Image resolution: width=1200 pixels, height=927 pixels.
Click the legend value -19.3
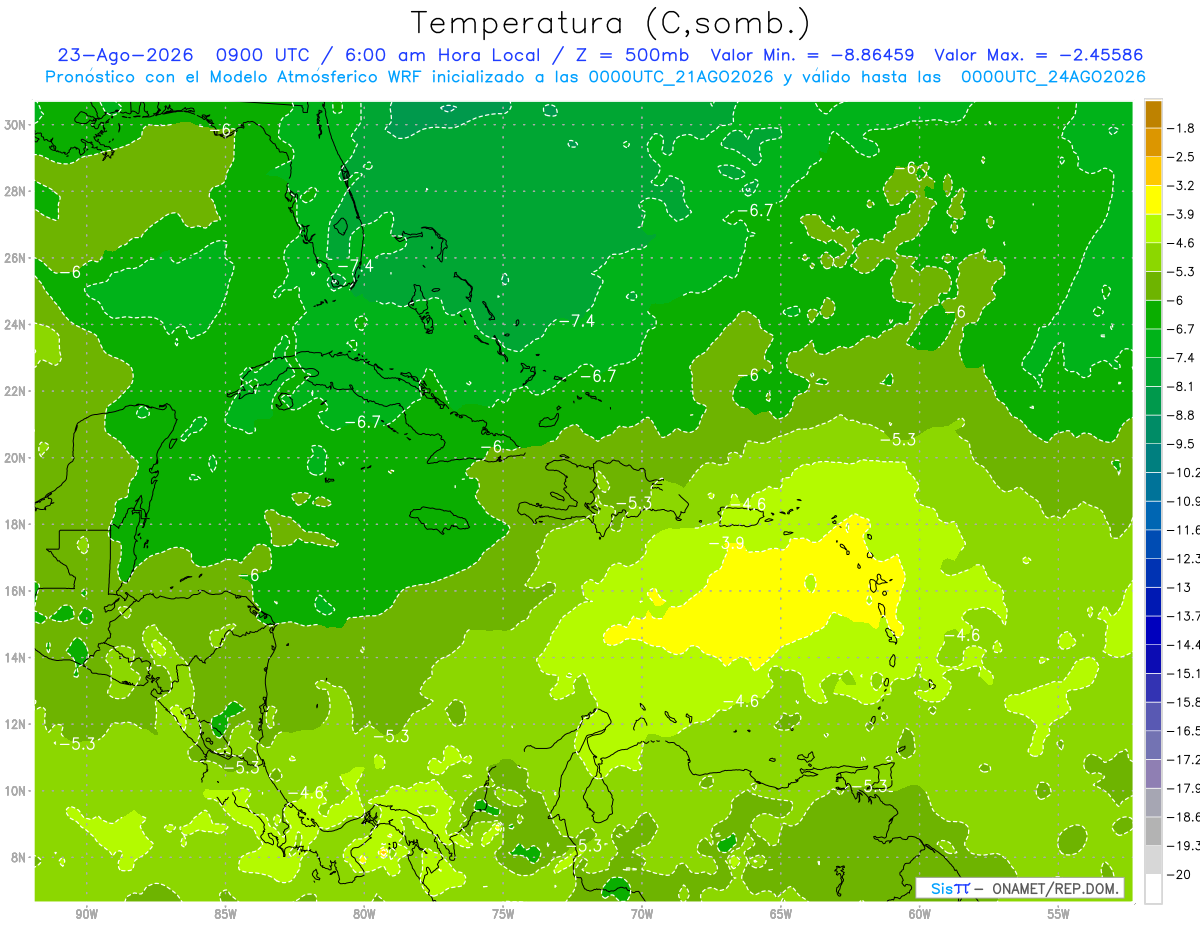point(1184,845)
